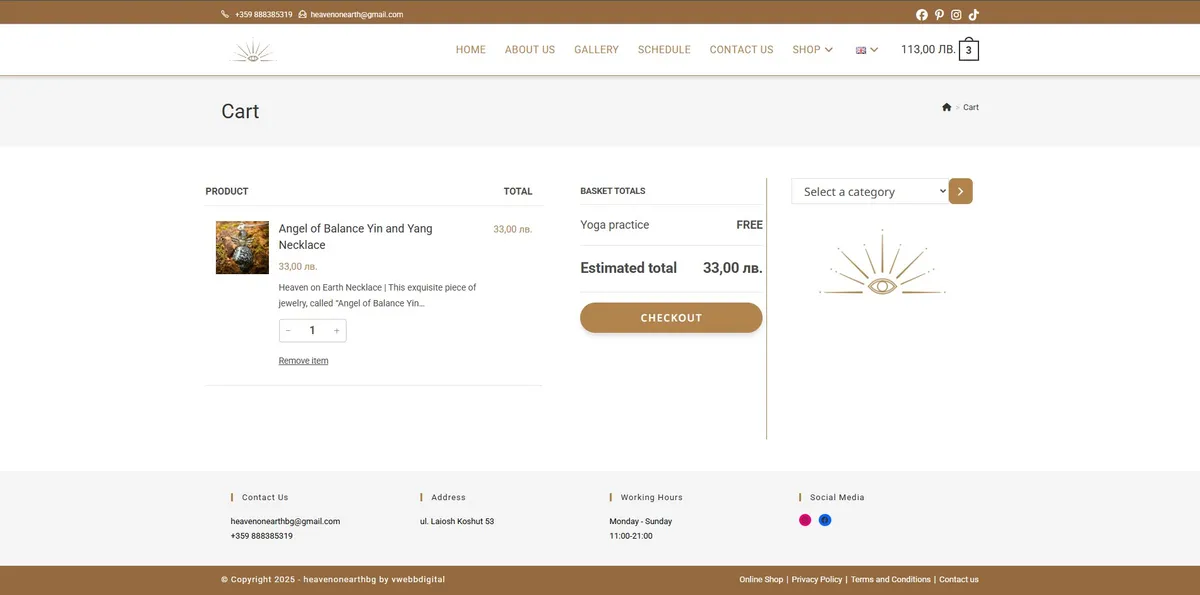The image size is (1200, 595).
Task: Open the Instagram icon in top bar
Action: [956, 15]
